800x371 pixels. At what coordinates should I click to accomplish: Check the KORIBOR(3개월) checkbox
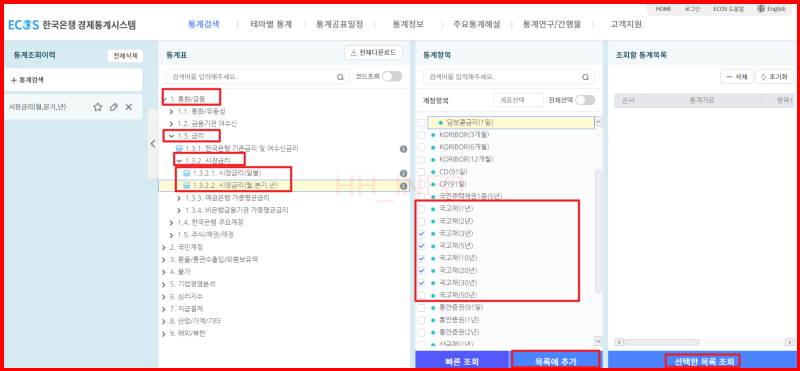tap(421, 135)
